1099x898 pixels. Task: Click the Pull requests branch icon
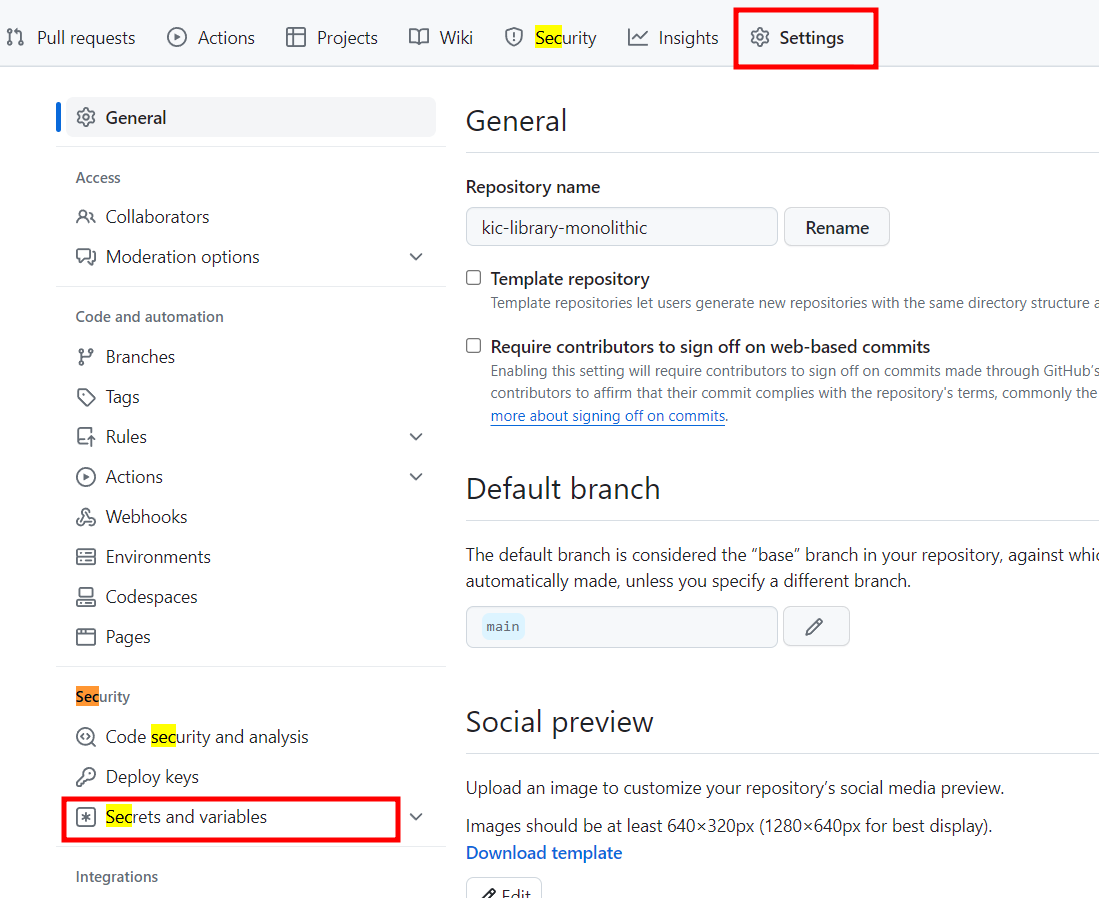tap(15, 37)
